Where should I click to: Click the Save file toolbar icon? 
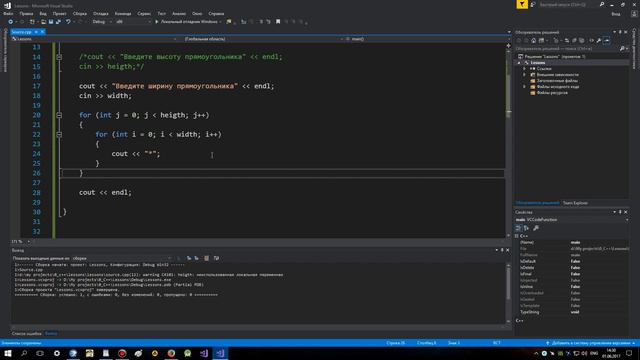[51, 22]
